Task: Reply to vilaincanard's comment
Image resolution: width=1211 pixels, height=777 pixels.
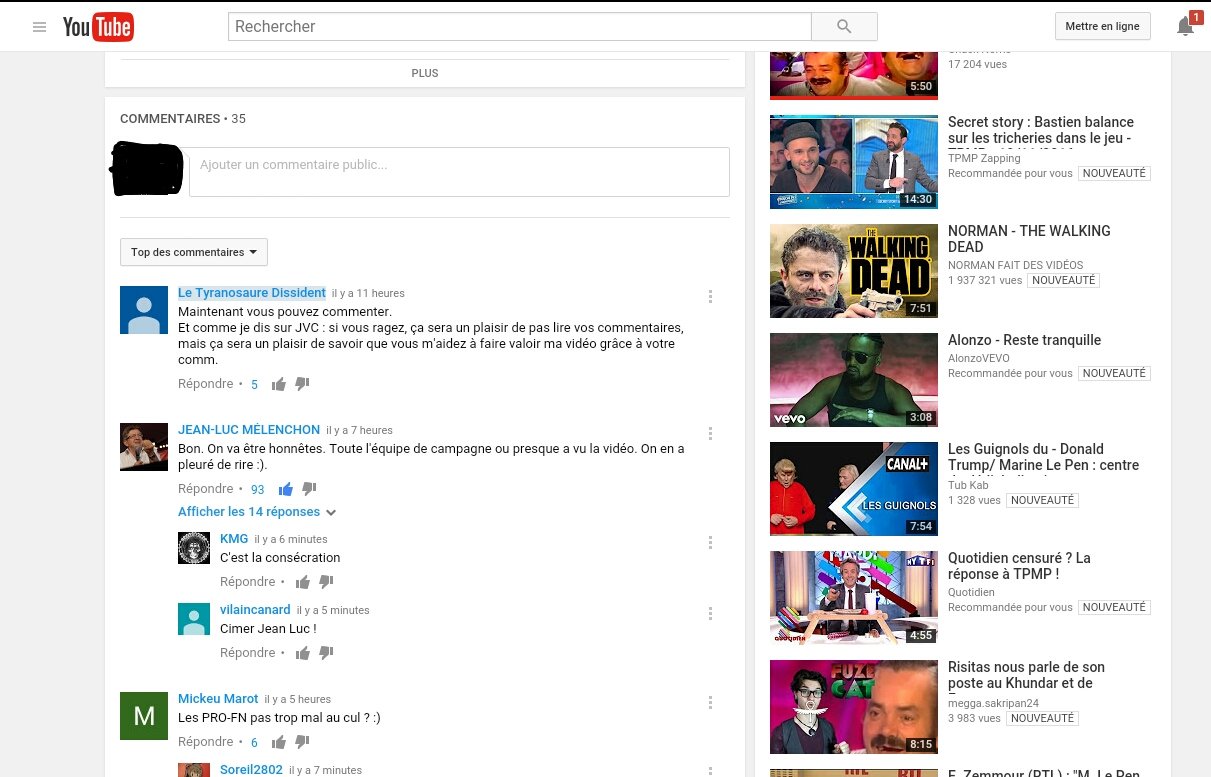Action: click(248, 653)
